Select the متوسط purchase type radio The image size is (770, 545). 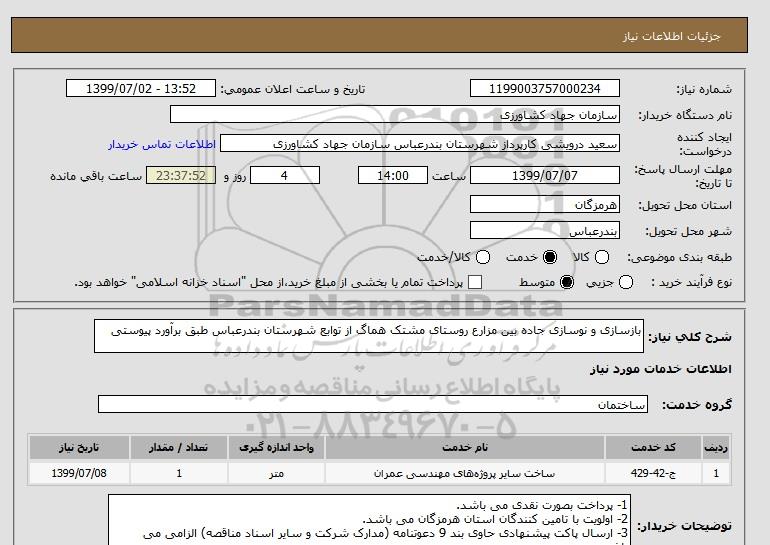567,282
